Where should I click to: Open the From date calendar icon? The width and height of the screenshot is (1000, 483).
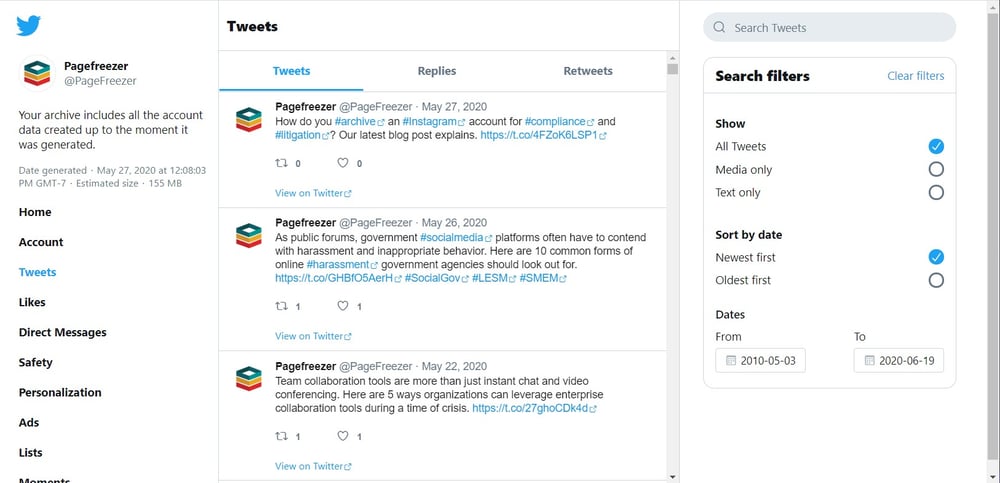point(731,360)
